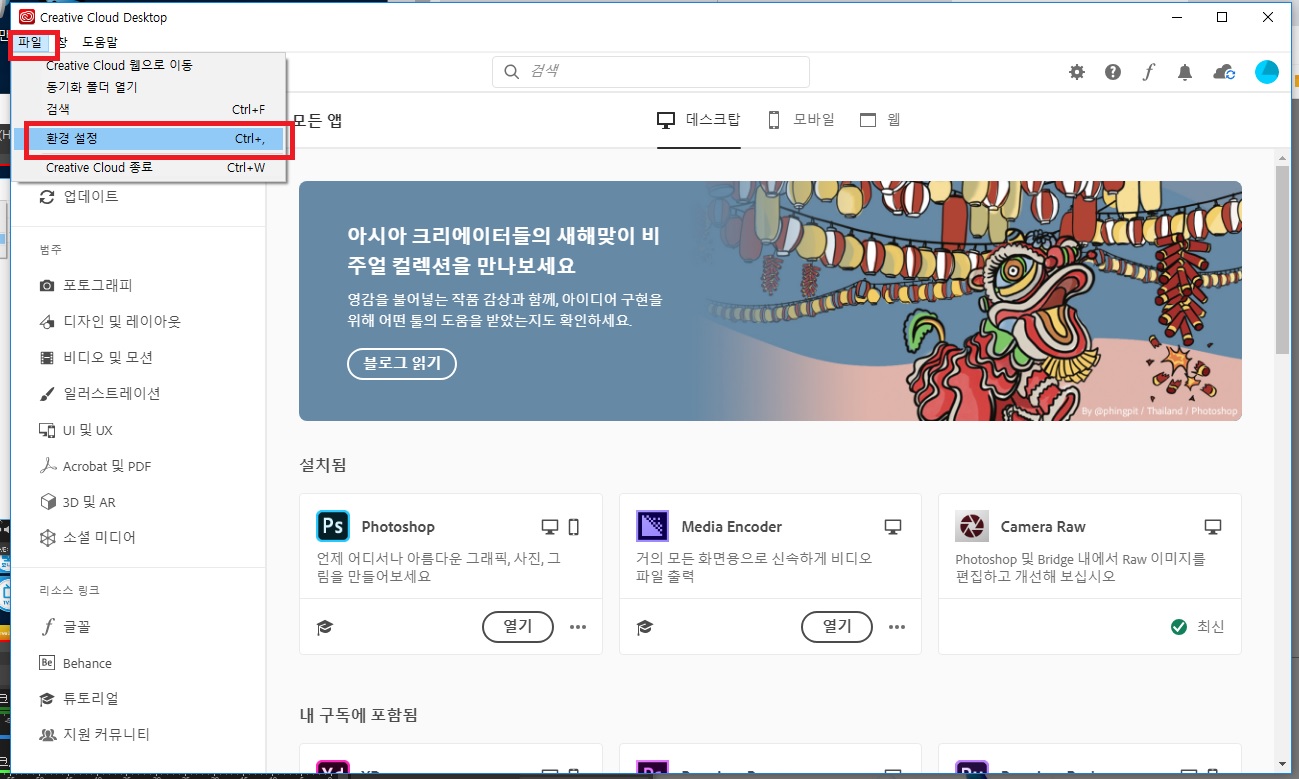Click the main content vertical scrollbar
Image resolution: width=1299 pixels, height=779 pixels.
[1282, 260]
